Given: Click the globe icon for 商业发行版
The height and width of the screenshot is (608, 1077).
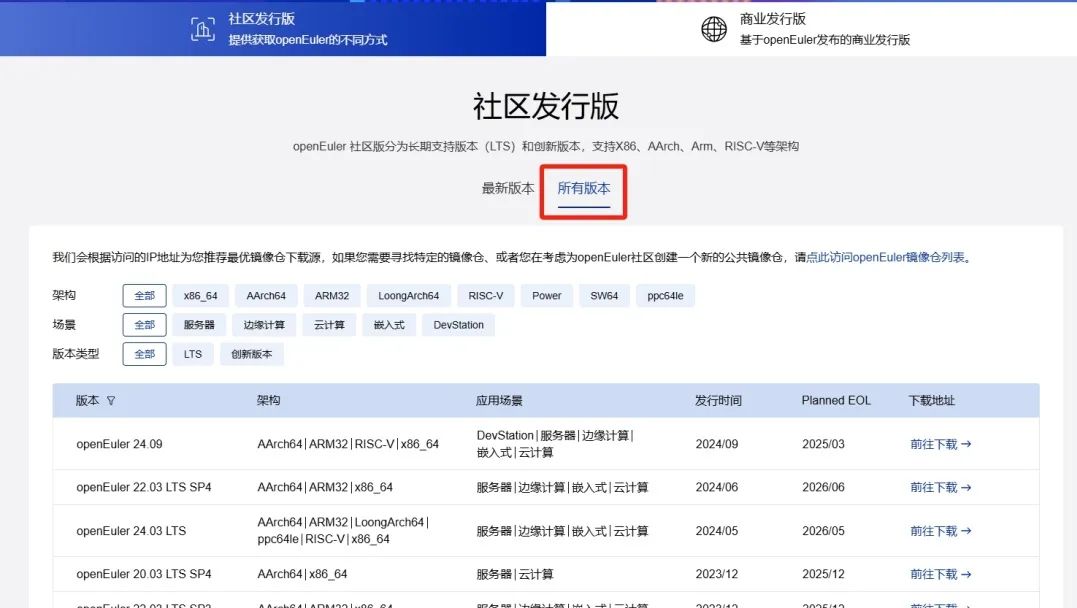Looking at the screenshot, I should [x=714, y=29].
